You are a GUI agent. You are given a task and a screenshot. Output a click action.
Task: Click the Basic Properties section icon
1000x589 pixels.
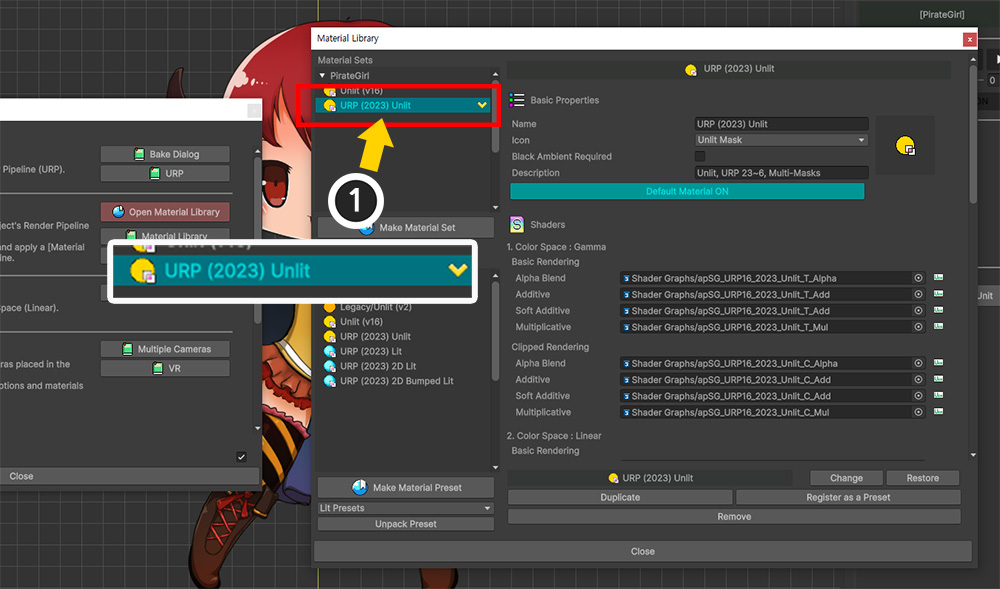517,100
